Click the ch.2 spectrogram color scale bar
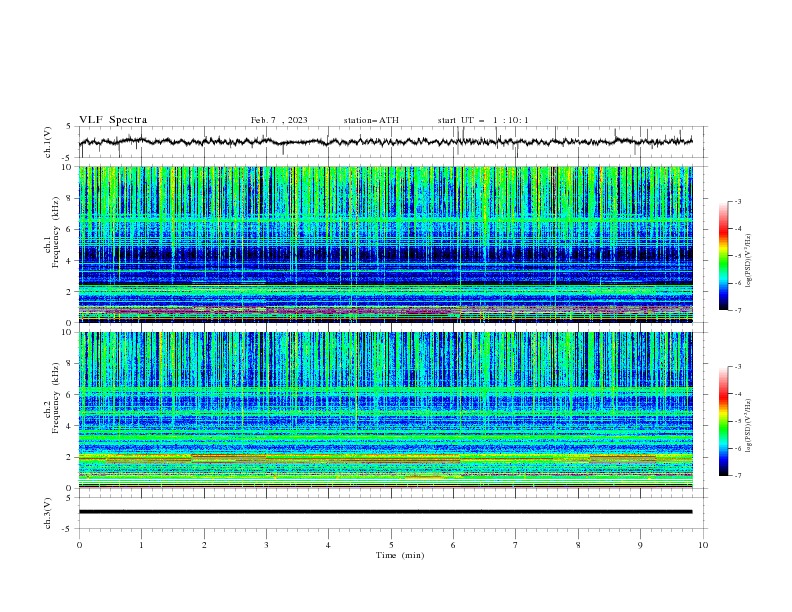The height and width of the screenshot is (612, 792). pyautogui.click(x=723, y=421)
